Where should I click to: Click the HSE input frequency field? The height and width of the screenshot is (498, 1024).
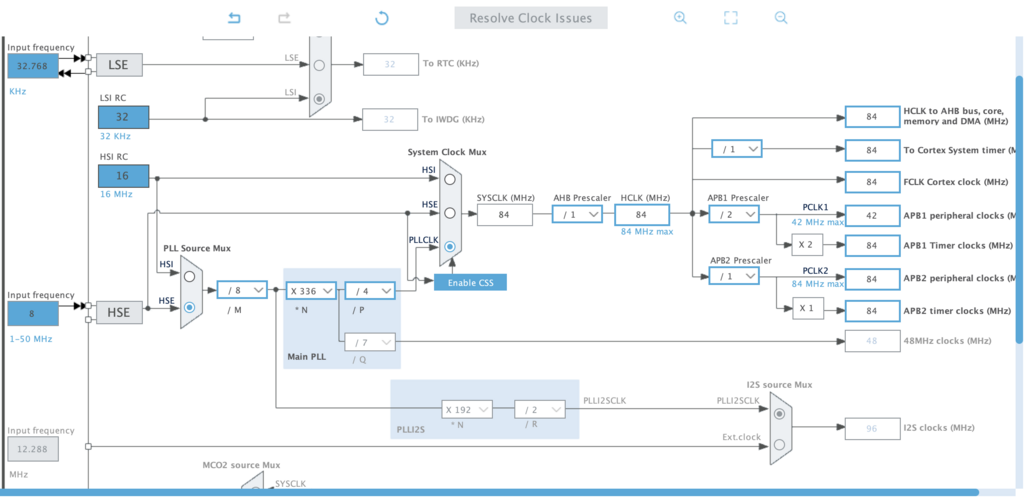pyautogui.click(x=33, y=314)
